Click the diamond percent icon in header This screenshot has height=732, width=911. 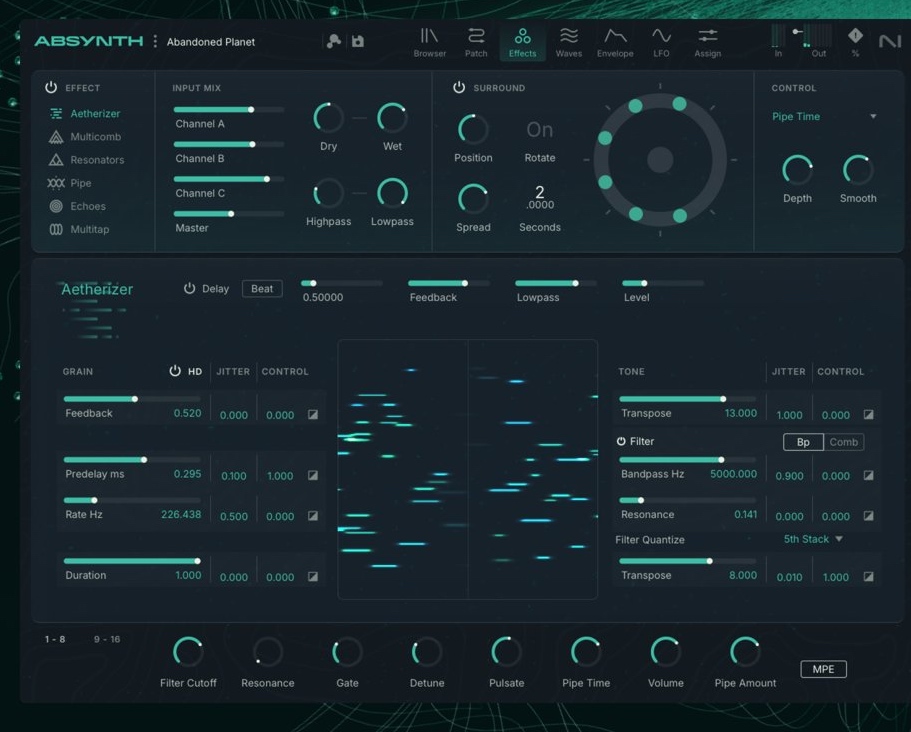click(x=855, y=36)
